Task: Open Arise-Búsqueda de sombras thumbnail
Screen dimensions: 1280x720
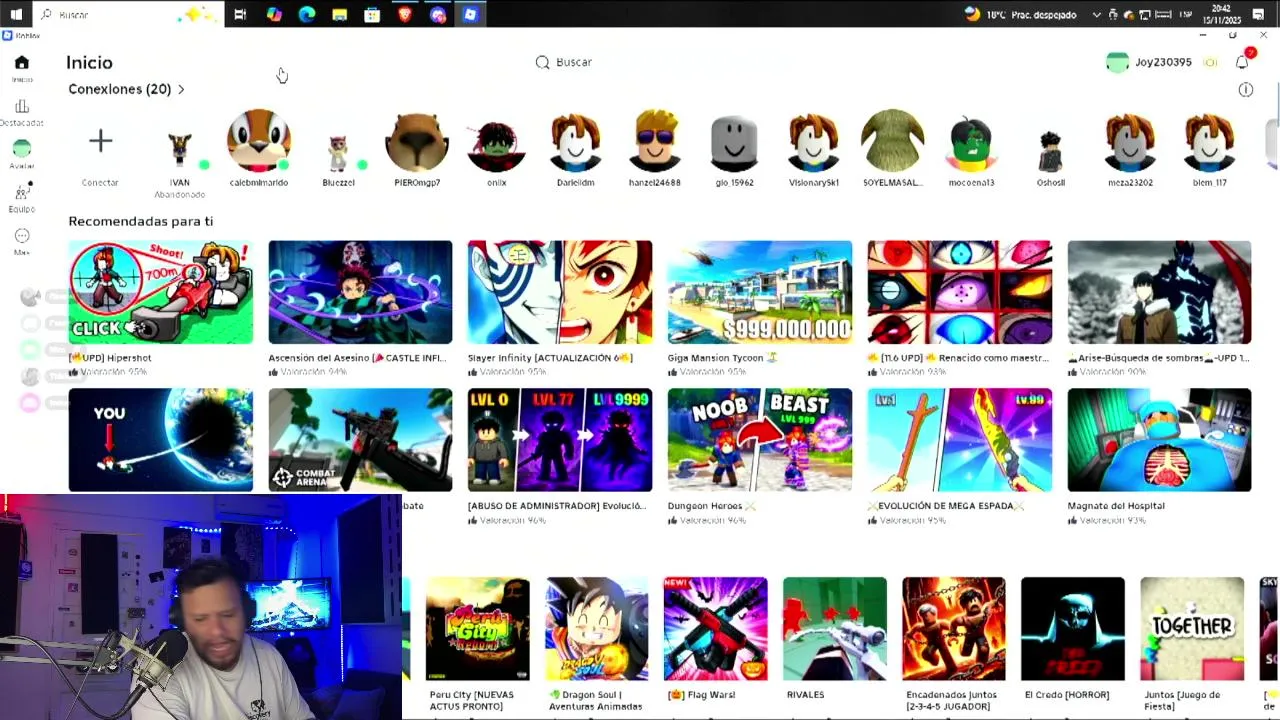Action: click(x=1159, y=292)
